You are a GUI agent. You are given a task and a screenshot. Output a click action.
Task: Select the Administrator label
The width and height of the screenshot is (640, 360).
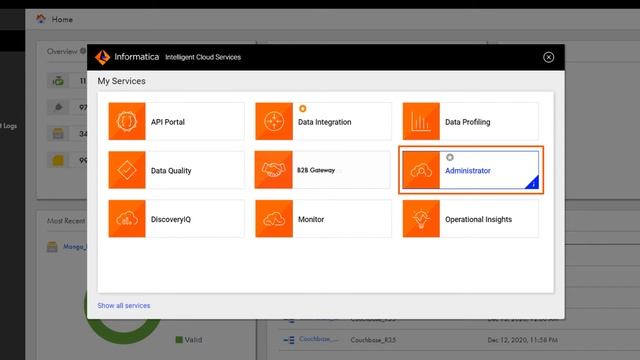click(x=468, y=171)
